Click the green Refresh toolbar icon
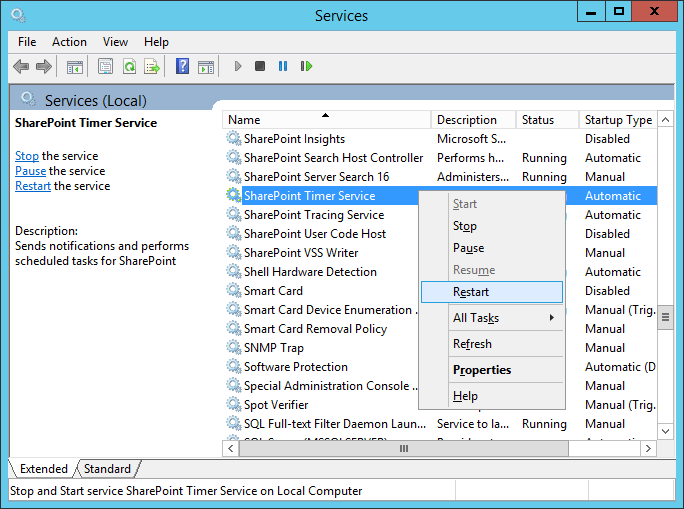Viewport: 684px width, 509px height. click(129, 66)
